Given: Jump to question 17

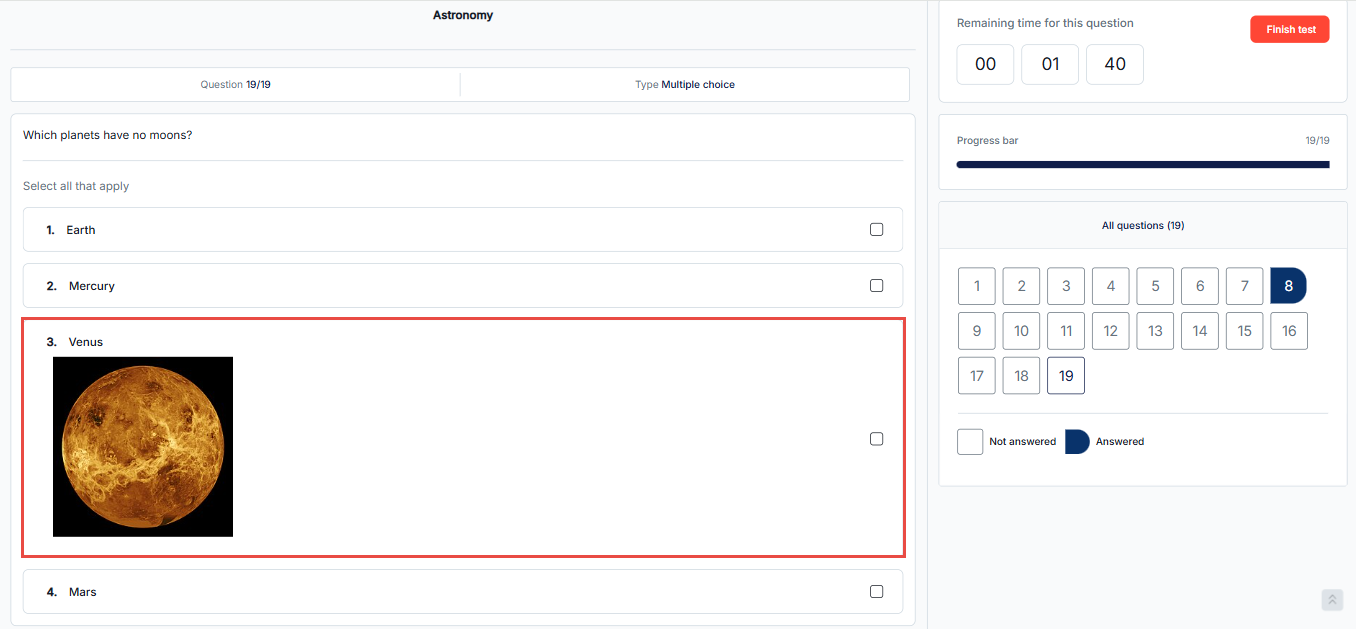Looking at the screenshot, I should (977, 376).
